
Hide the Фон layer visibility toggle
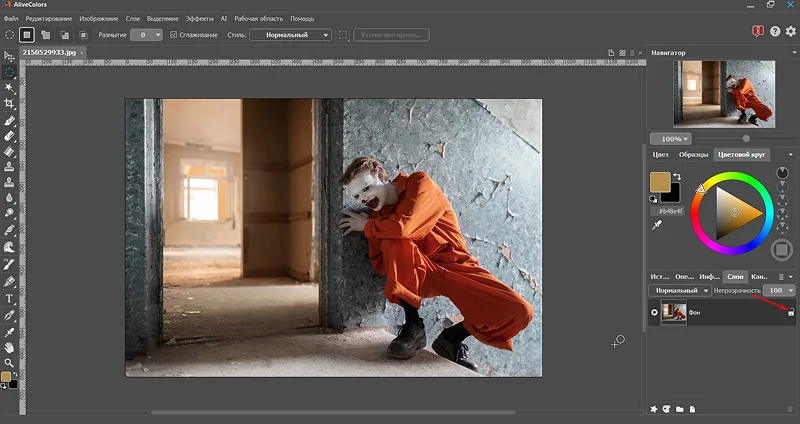(654, 312)
